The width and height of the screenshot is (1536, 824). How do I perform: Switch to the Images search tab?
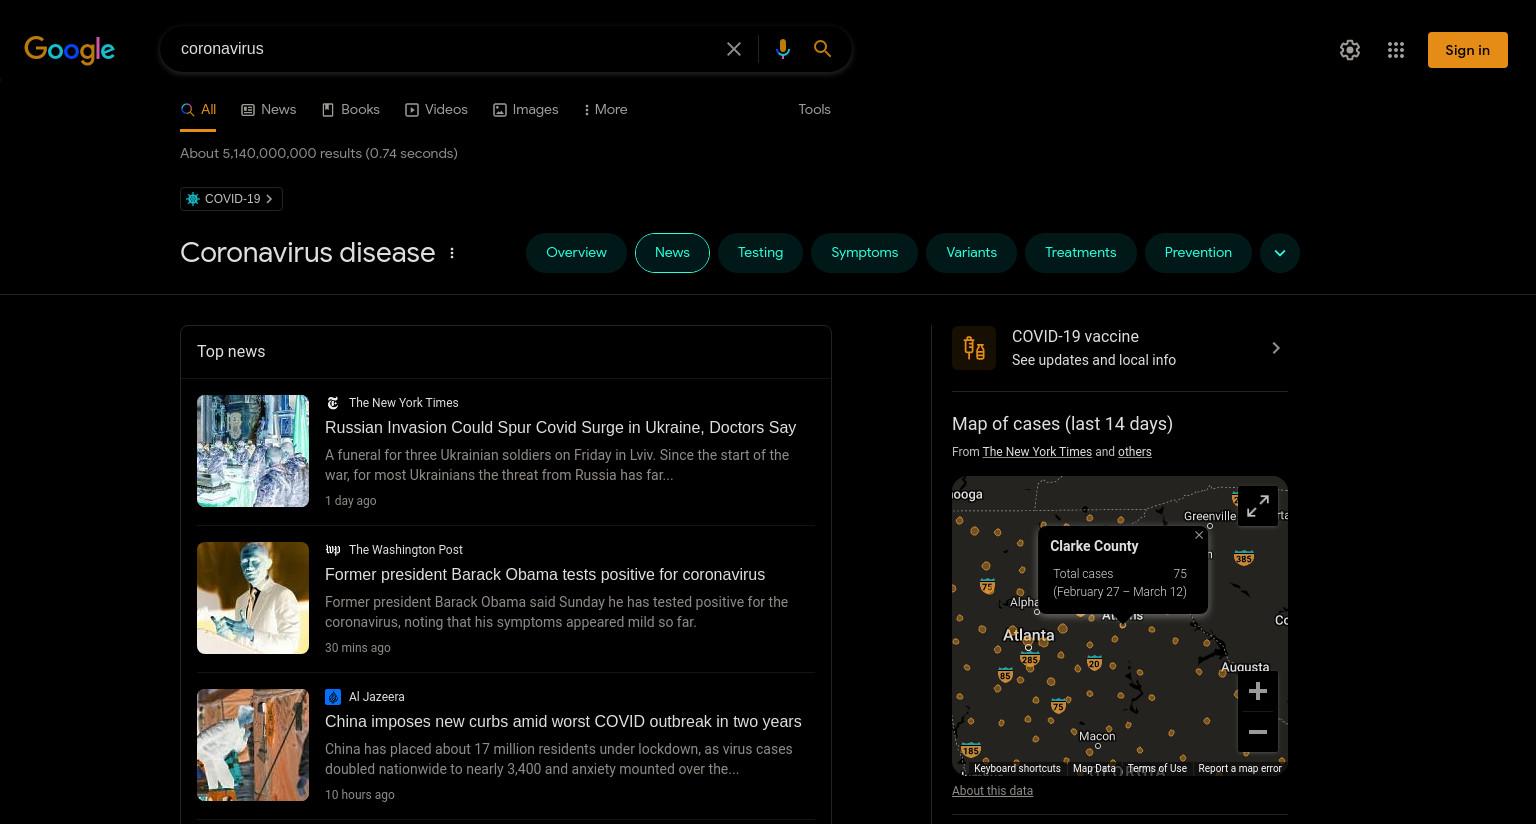pos(526,110)
